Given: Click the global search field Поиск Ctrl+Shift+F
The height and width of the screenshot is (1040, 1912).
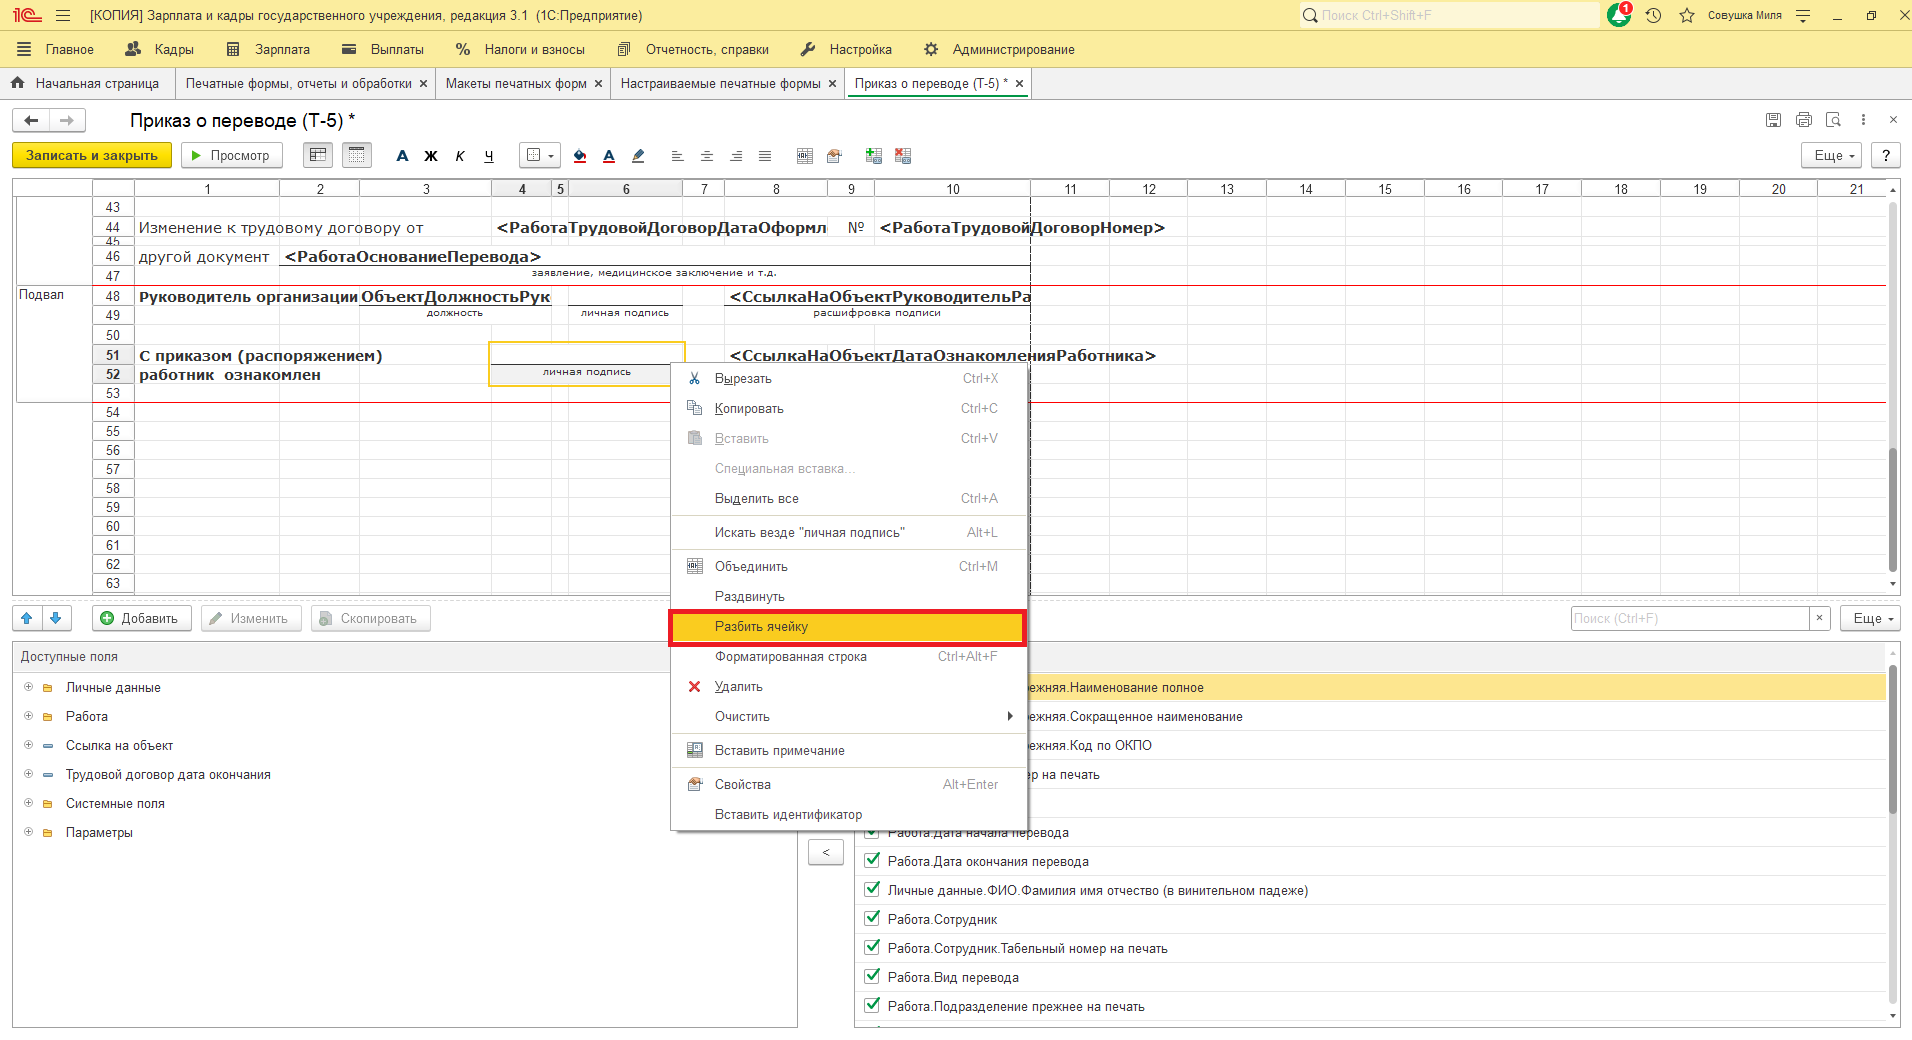Looking at the screenshot, I should click(x=1449, y=16).
